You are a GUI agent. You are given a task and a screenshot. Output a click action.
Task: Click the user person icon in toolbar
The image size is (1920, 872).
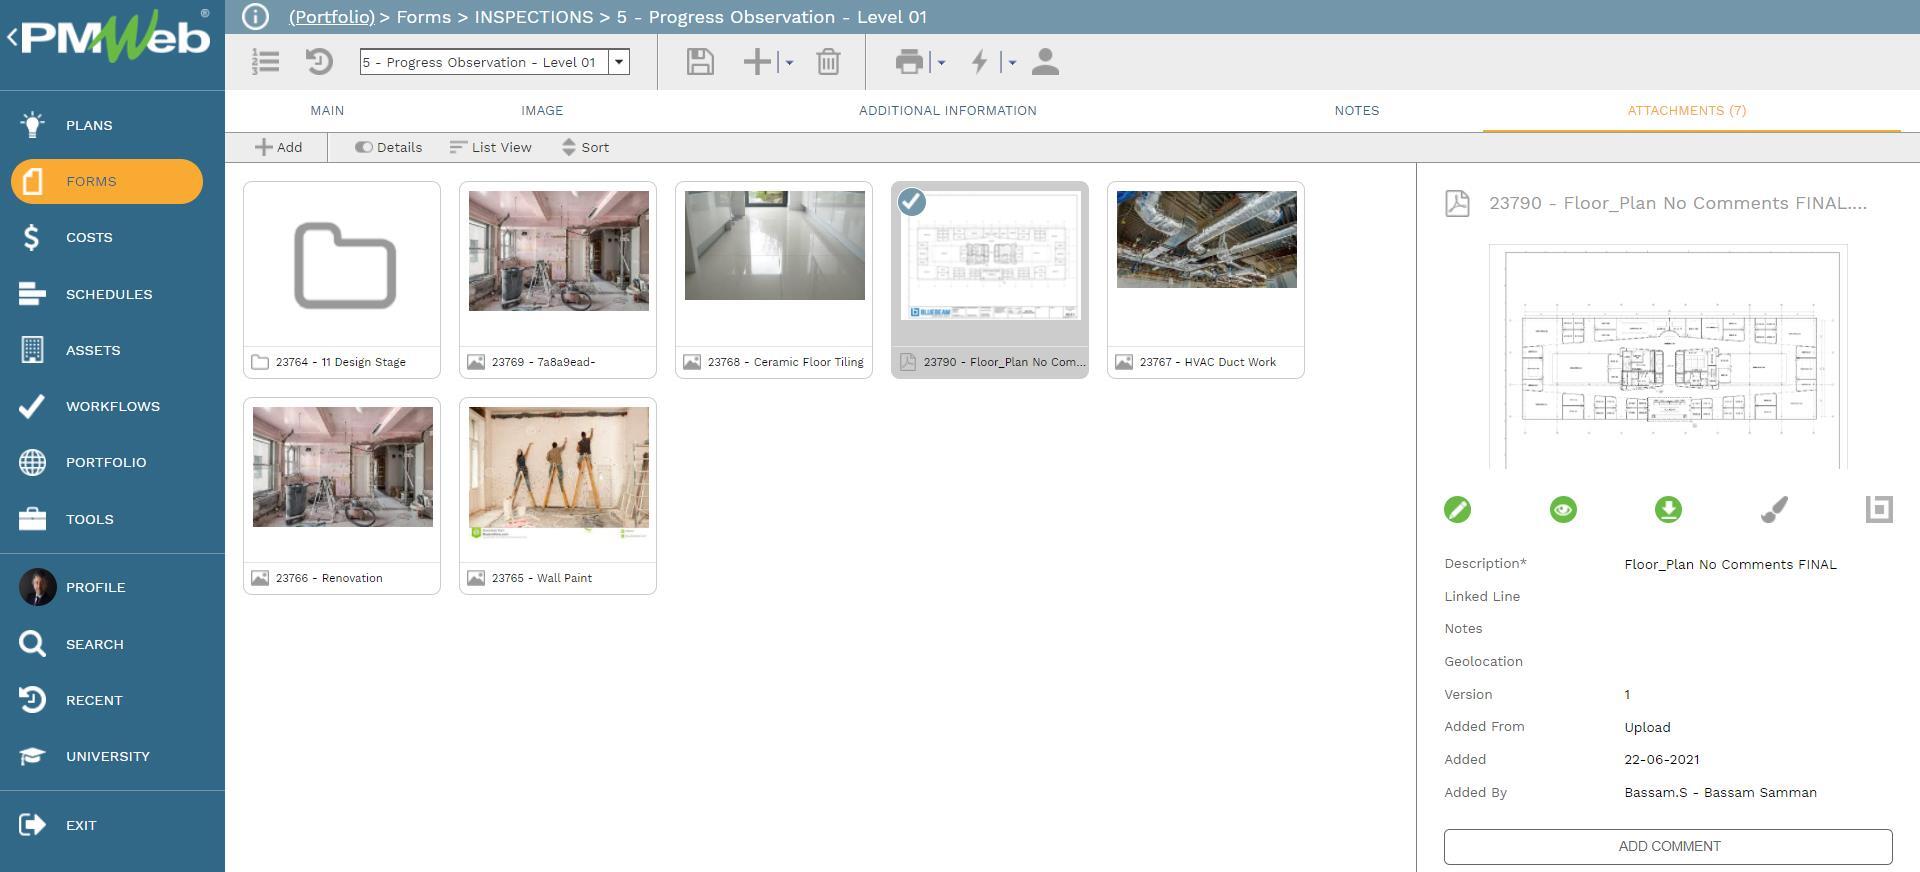click(1045, 62)
